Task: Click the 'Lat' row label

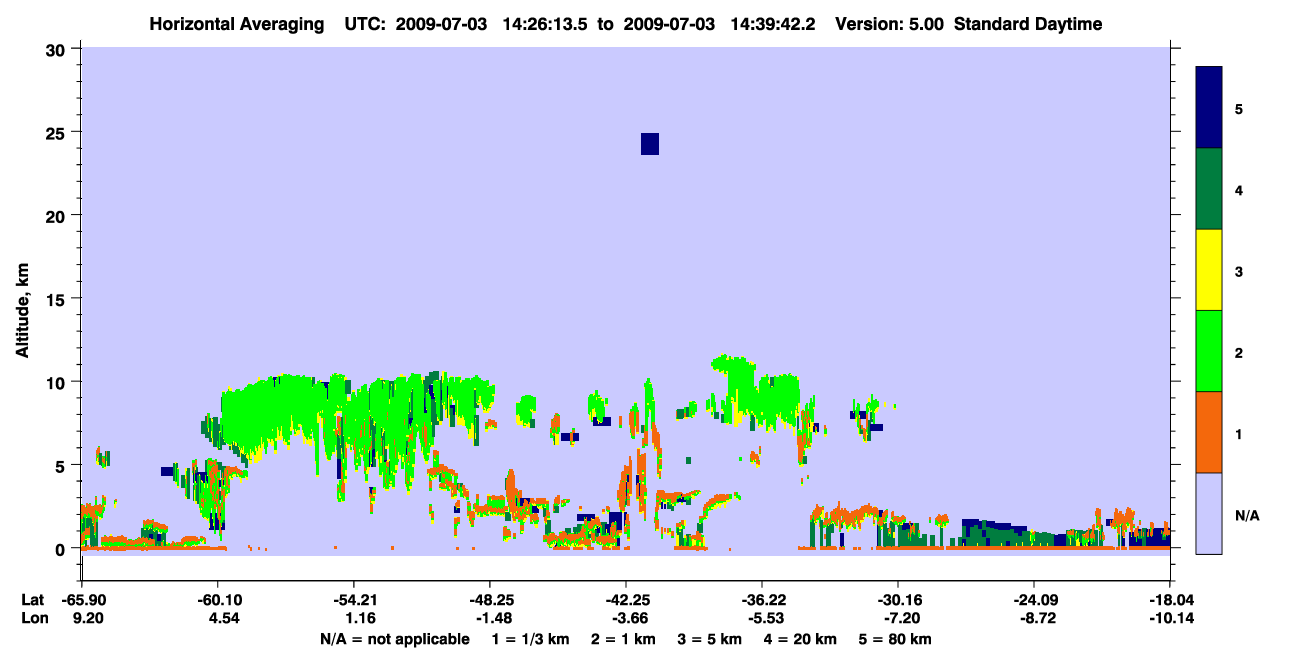Action: 32,600
